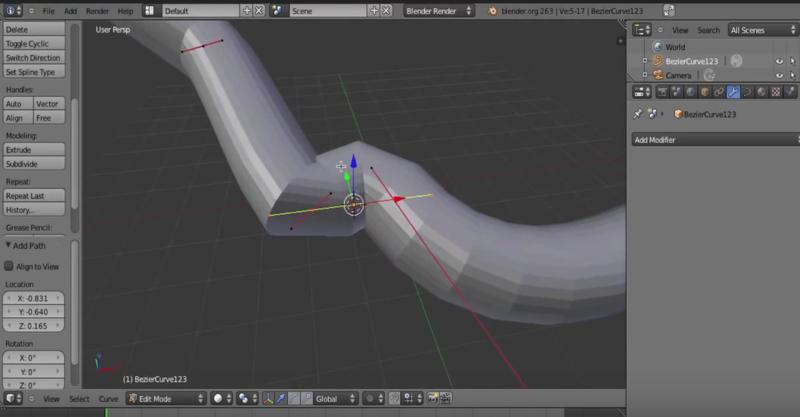
Task: Click the Location Y -0.640 field
Action: click(34, 312)
